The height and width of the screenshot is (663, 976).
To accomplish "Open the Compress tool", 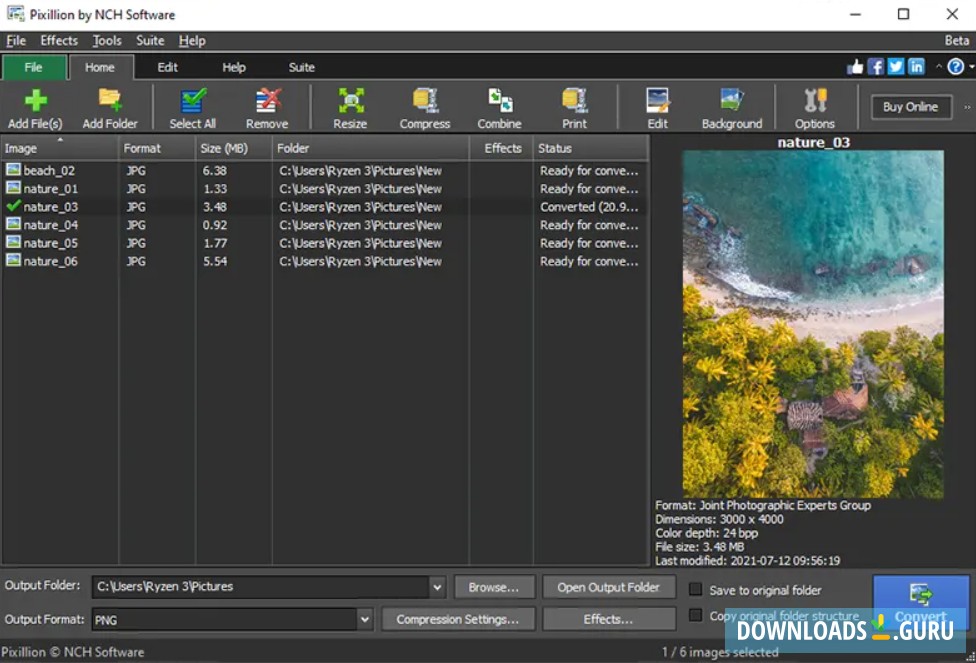I will click(x=425, y=107).
